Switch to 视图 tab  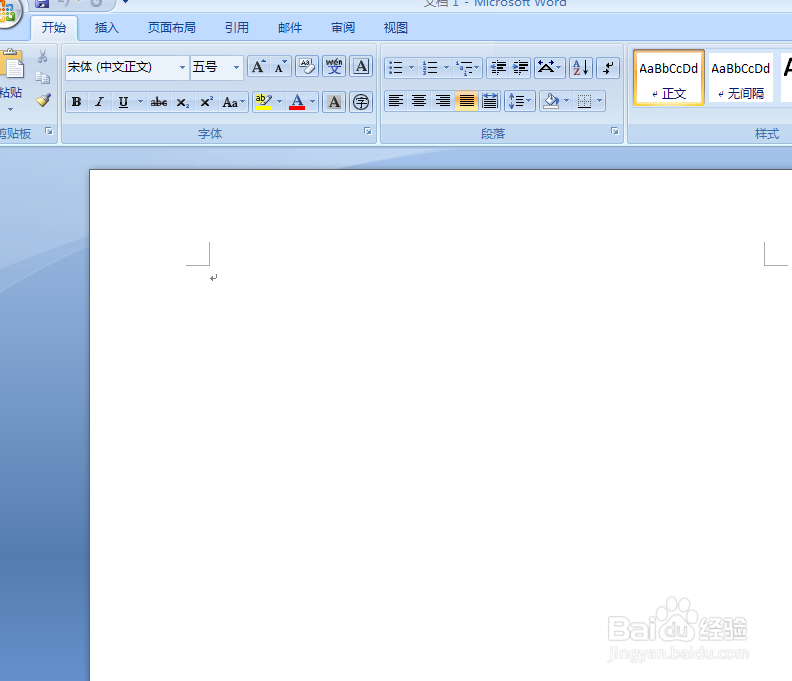[x=395, y=28]
